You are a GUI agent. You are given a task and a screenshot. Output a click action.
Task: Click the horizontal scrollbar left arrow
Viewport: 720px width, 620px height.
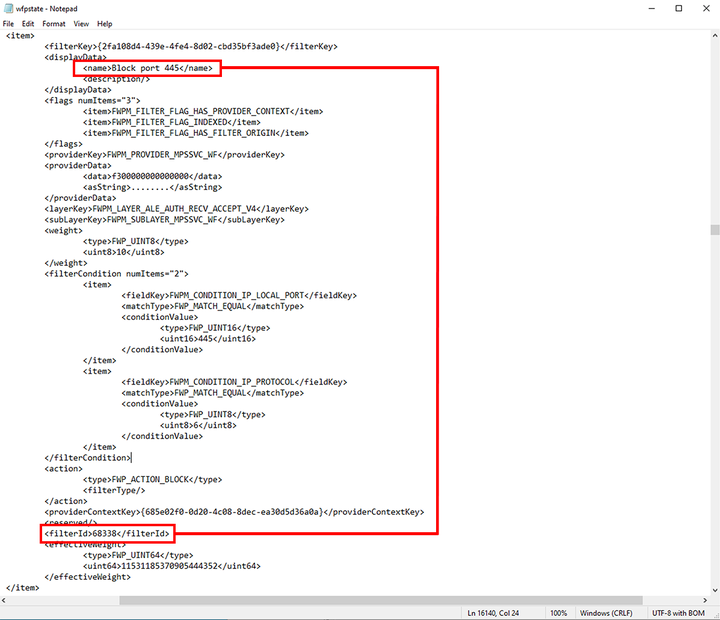[x=4, y=600]
